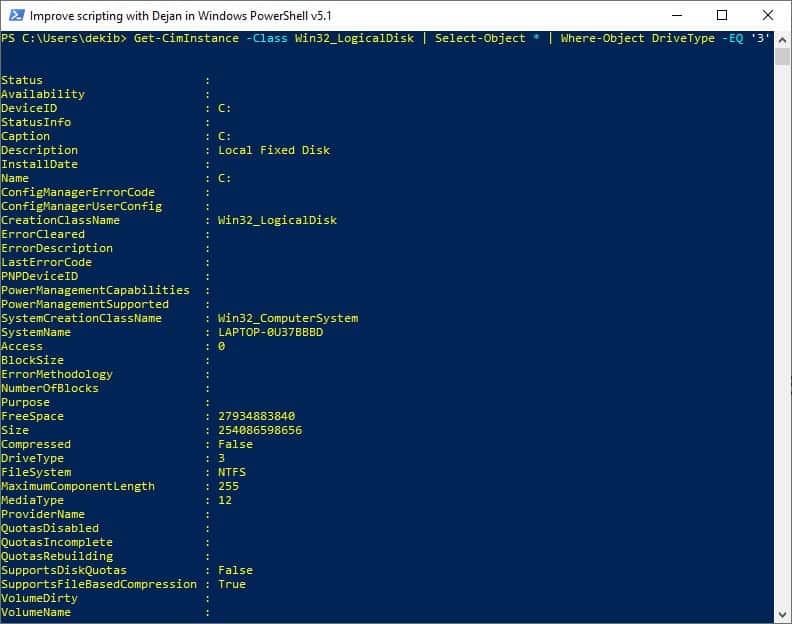Close the PowerShell window
This screenshot has height=624, width=792.
(768, 15)
